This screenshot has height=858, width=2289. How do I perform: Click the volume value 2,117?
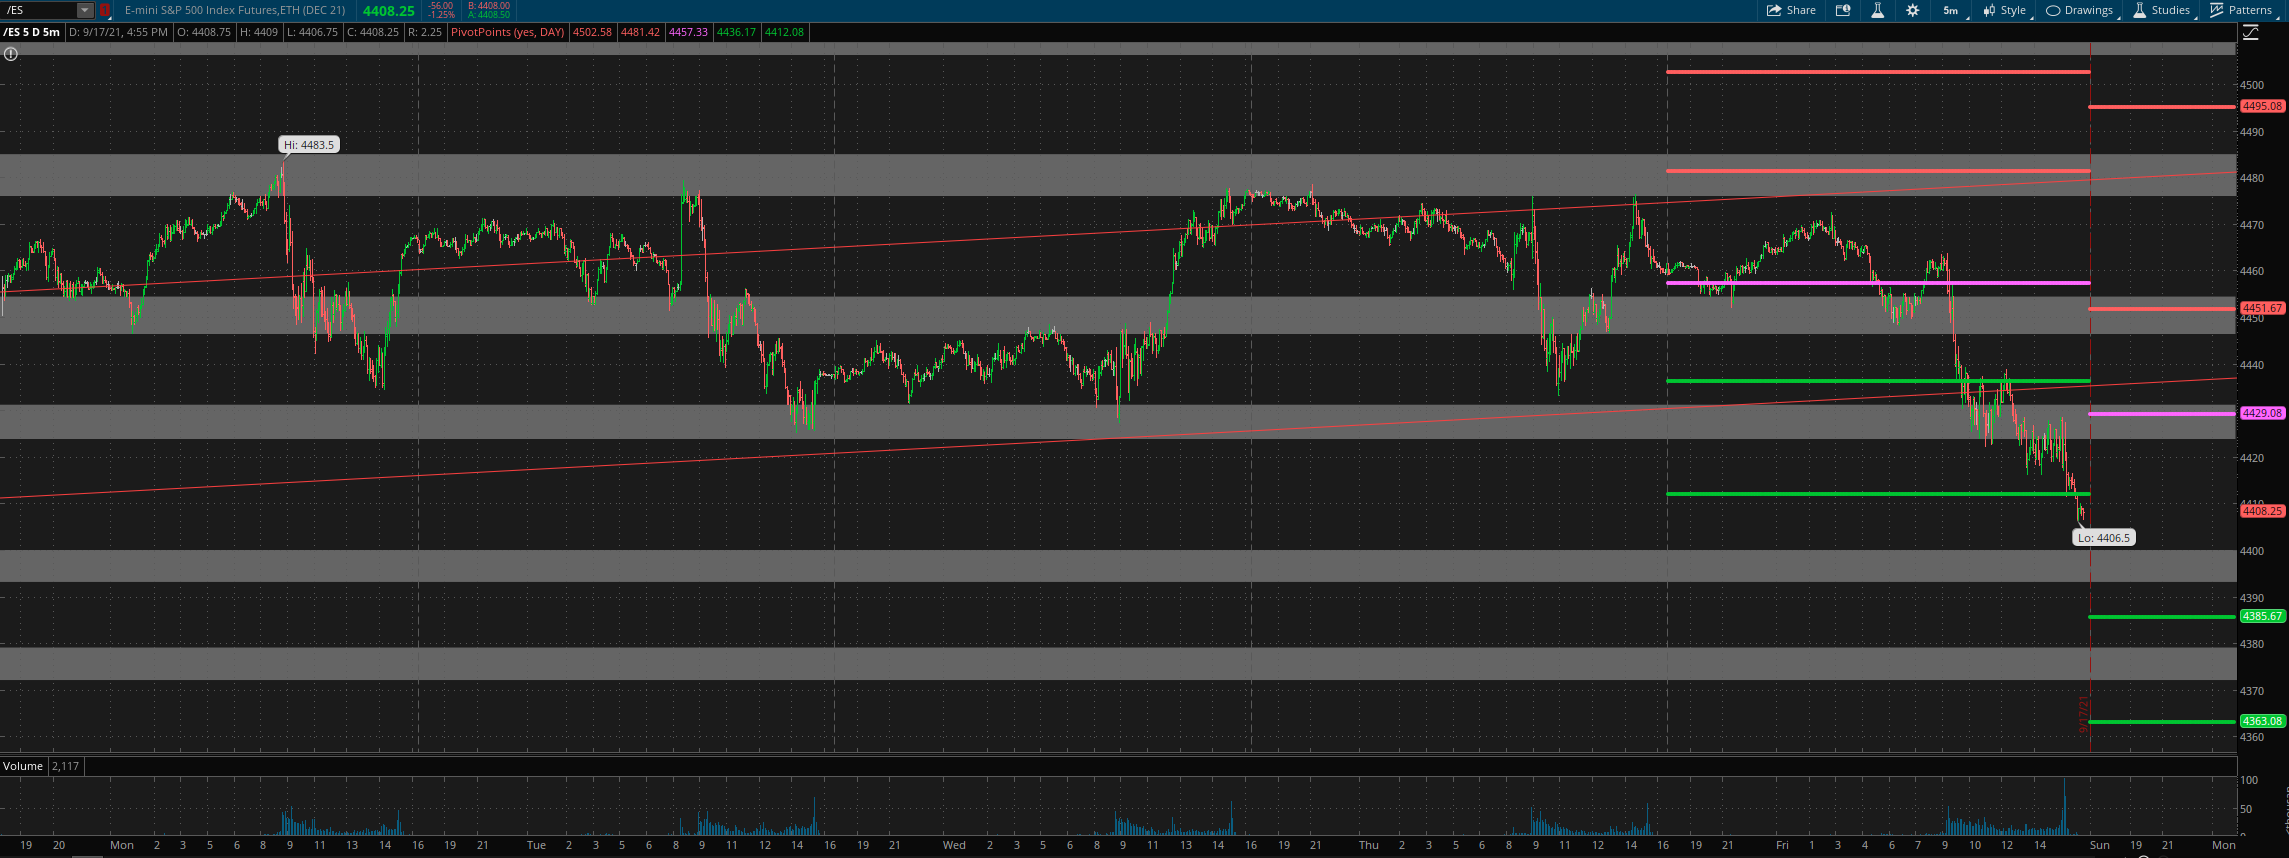[x=65, y=766]
